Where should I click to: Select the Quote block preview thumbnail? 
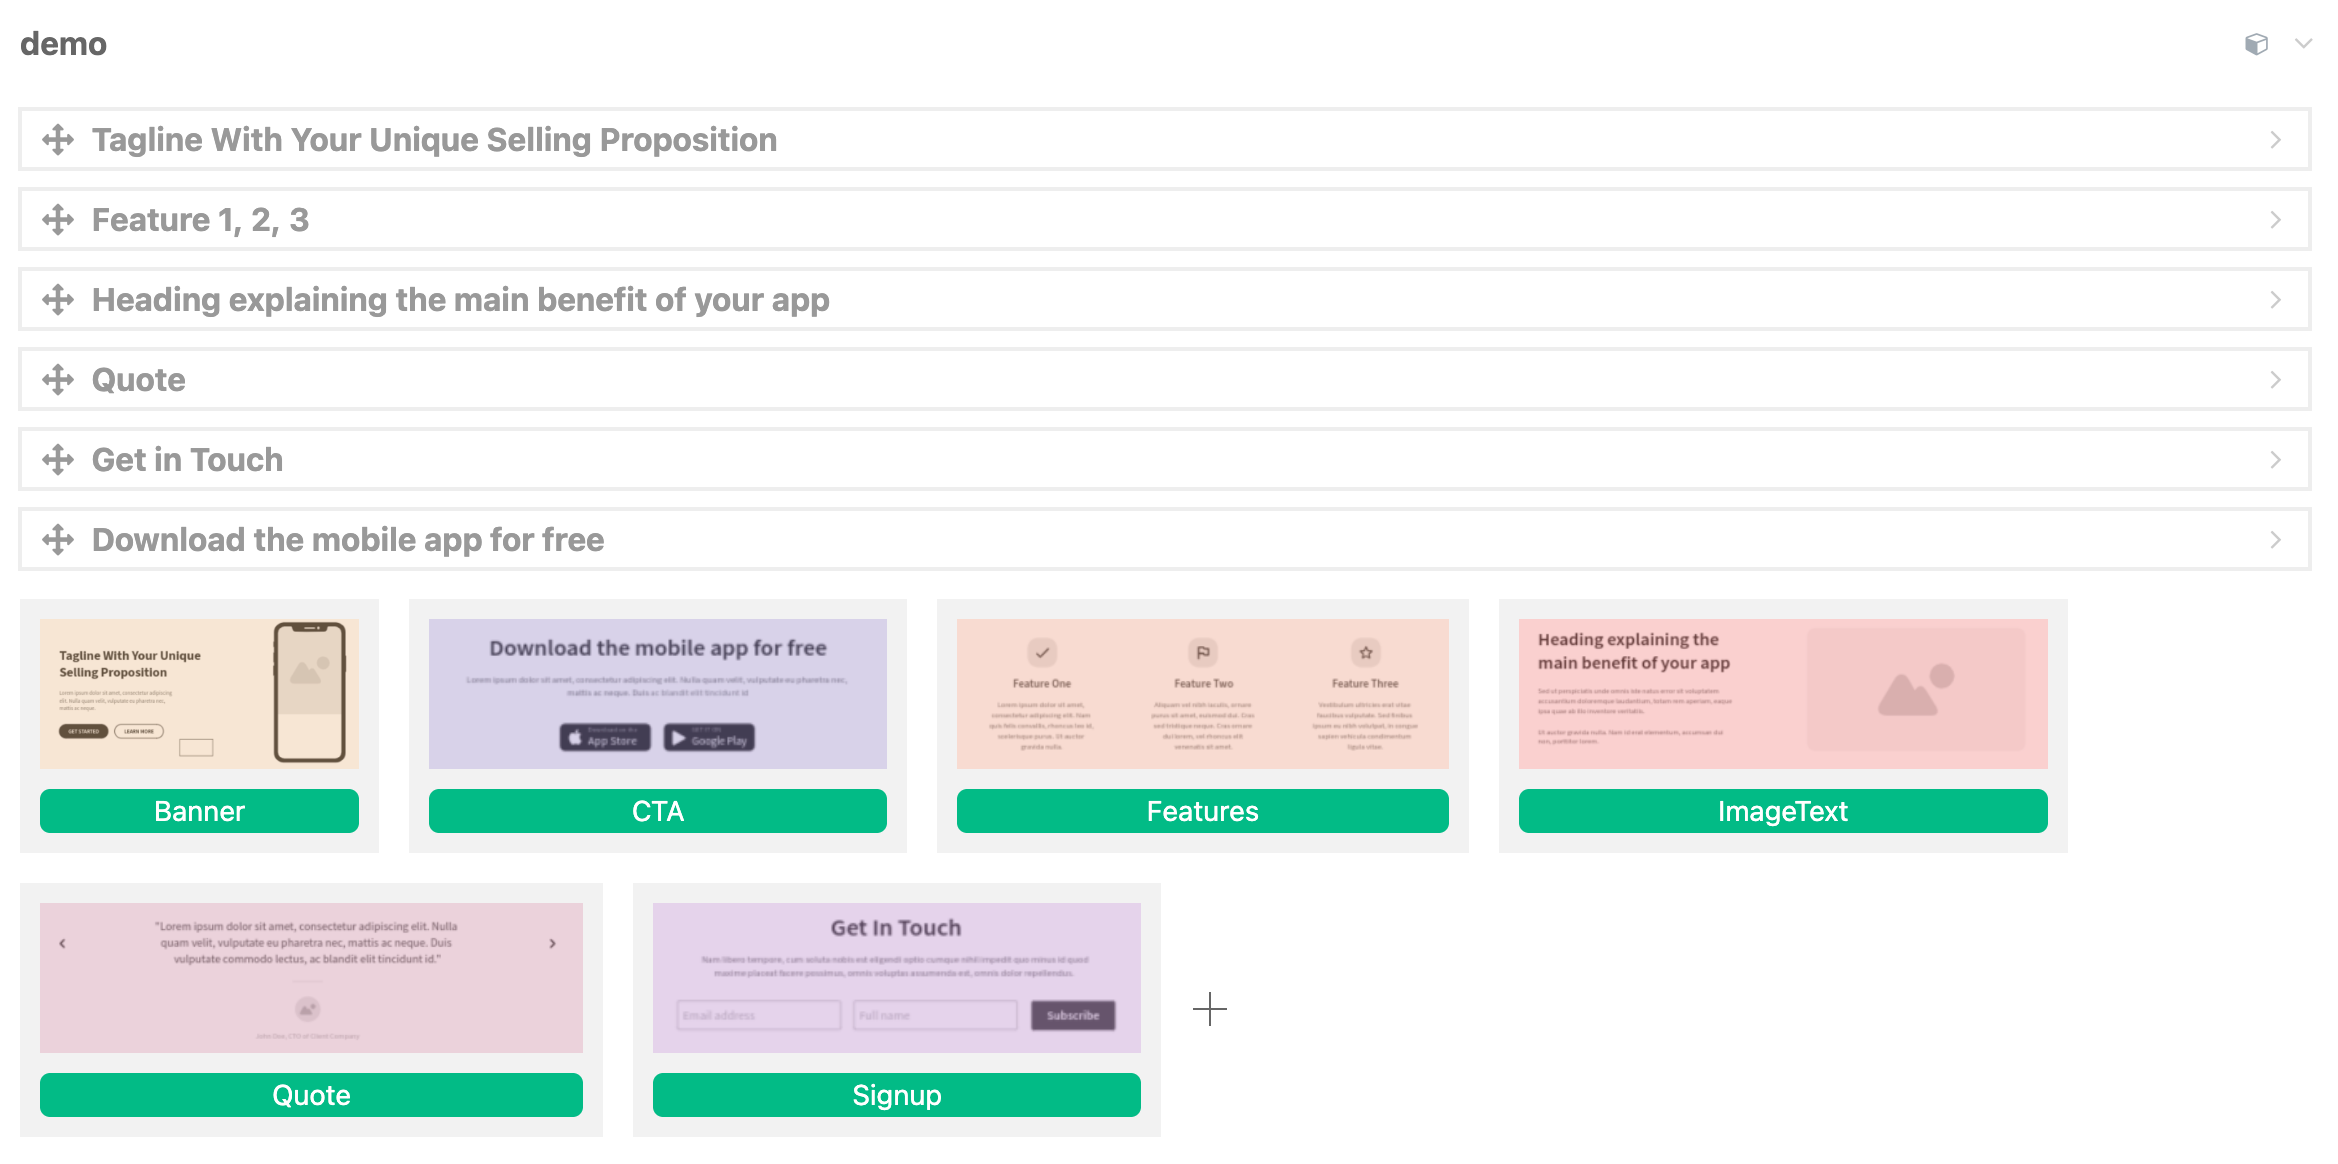tap(311, 977)
